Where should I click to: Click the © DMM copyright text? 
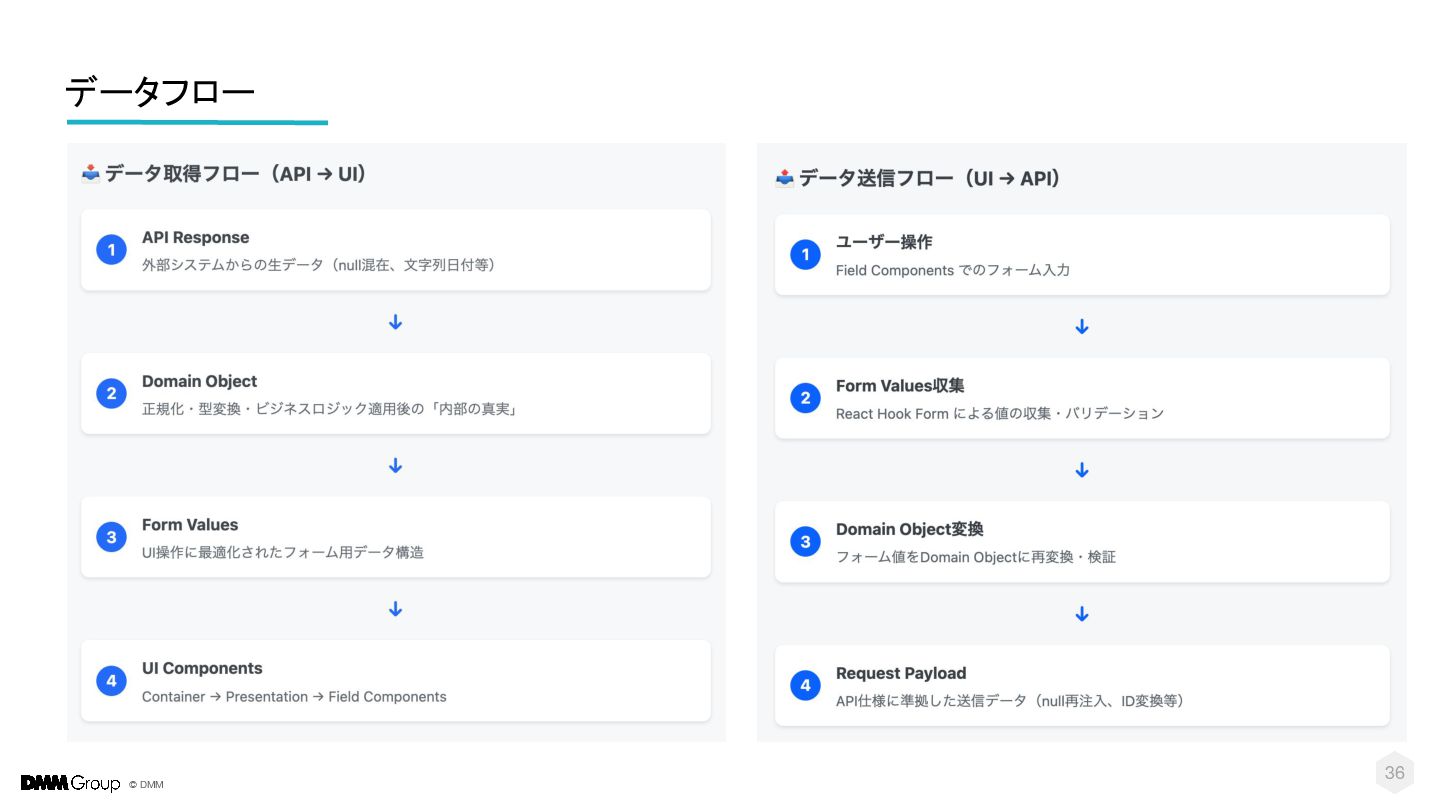tap(146, 785)
